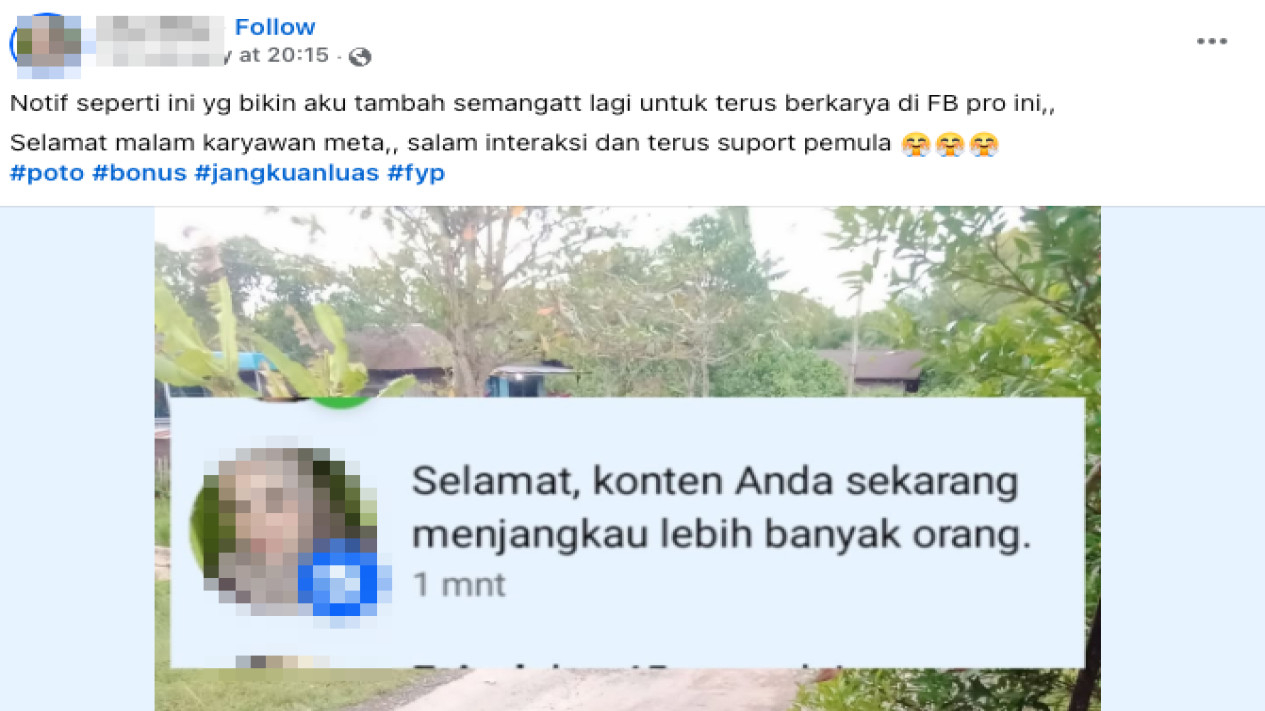
Task: Open the #poto hashtag
Action: click(48, 173)
